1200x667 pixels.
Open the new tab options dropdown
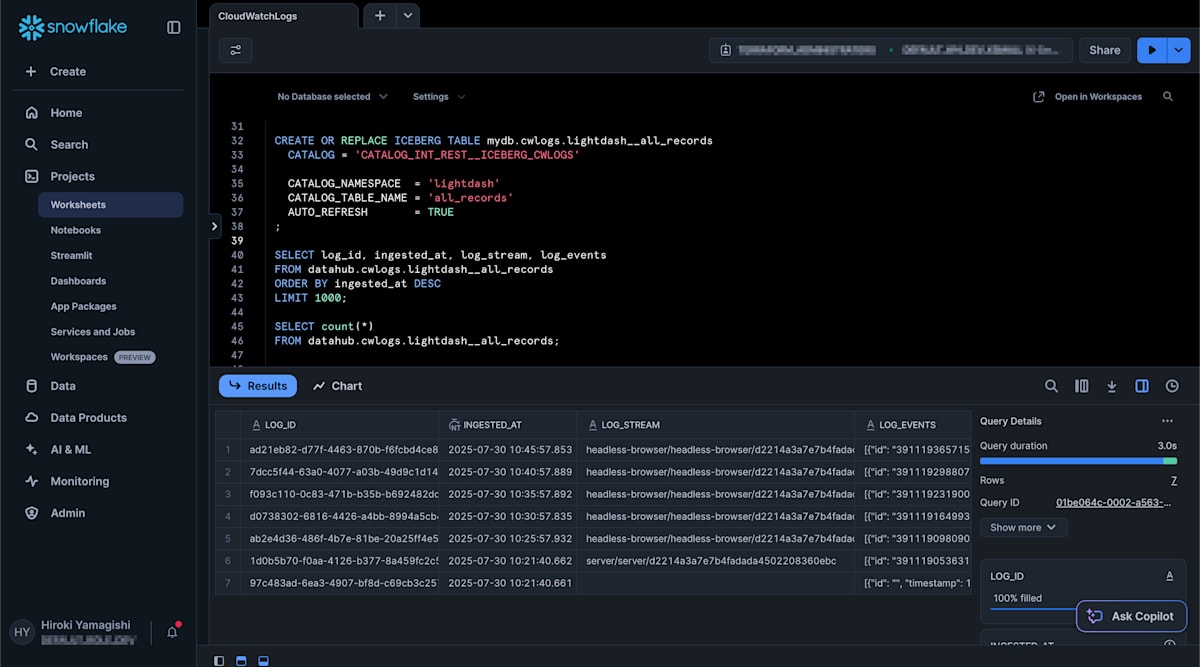407,16
